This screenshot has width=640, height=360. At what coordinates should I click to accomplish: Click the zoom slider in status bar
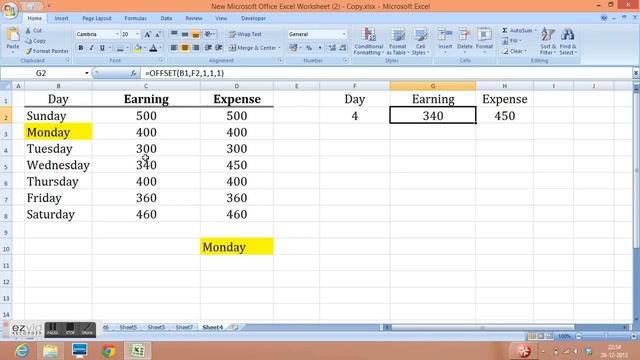pyautogui.click(x=606, y=336)
